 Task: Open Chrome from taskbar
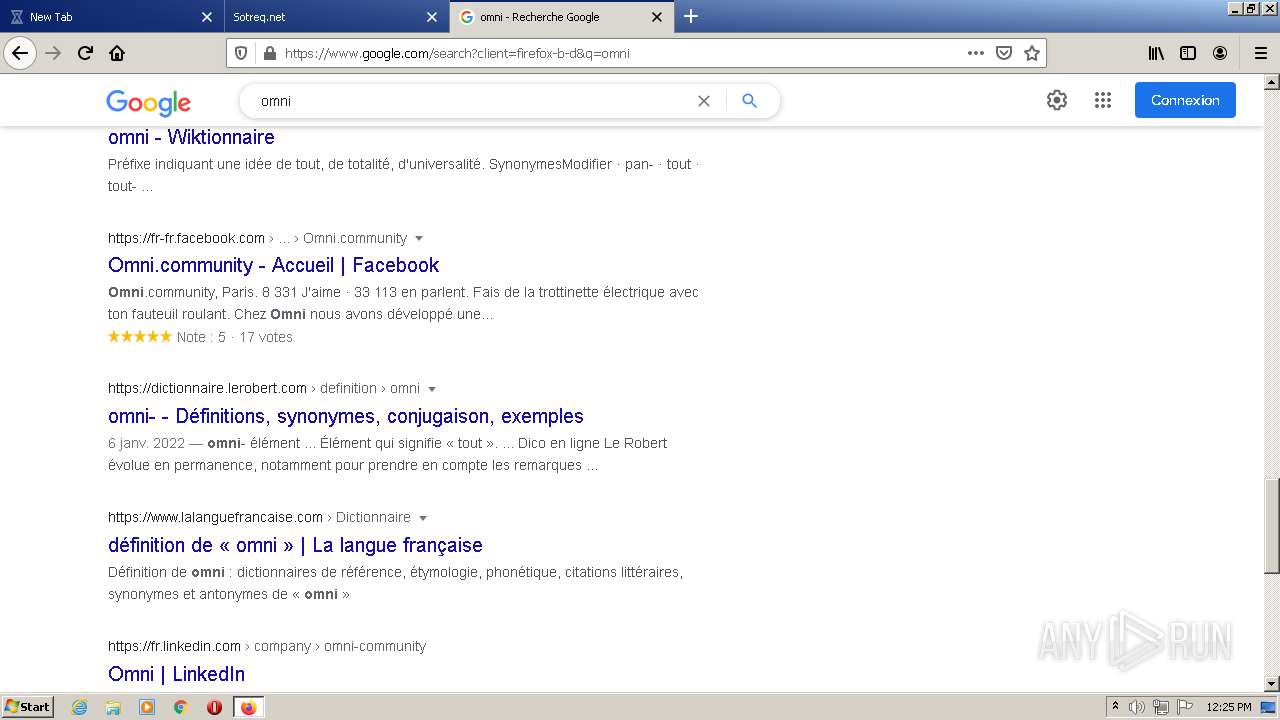tap(181, 707)
